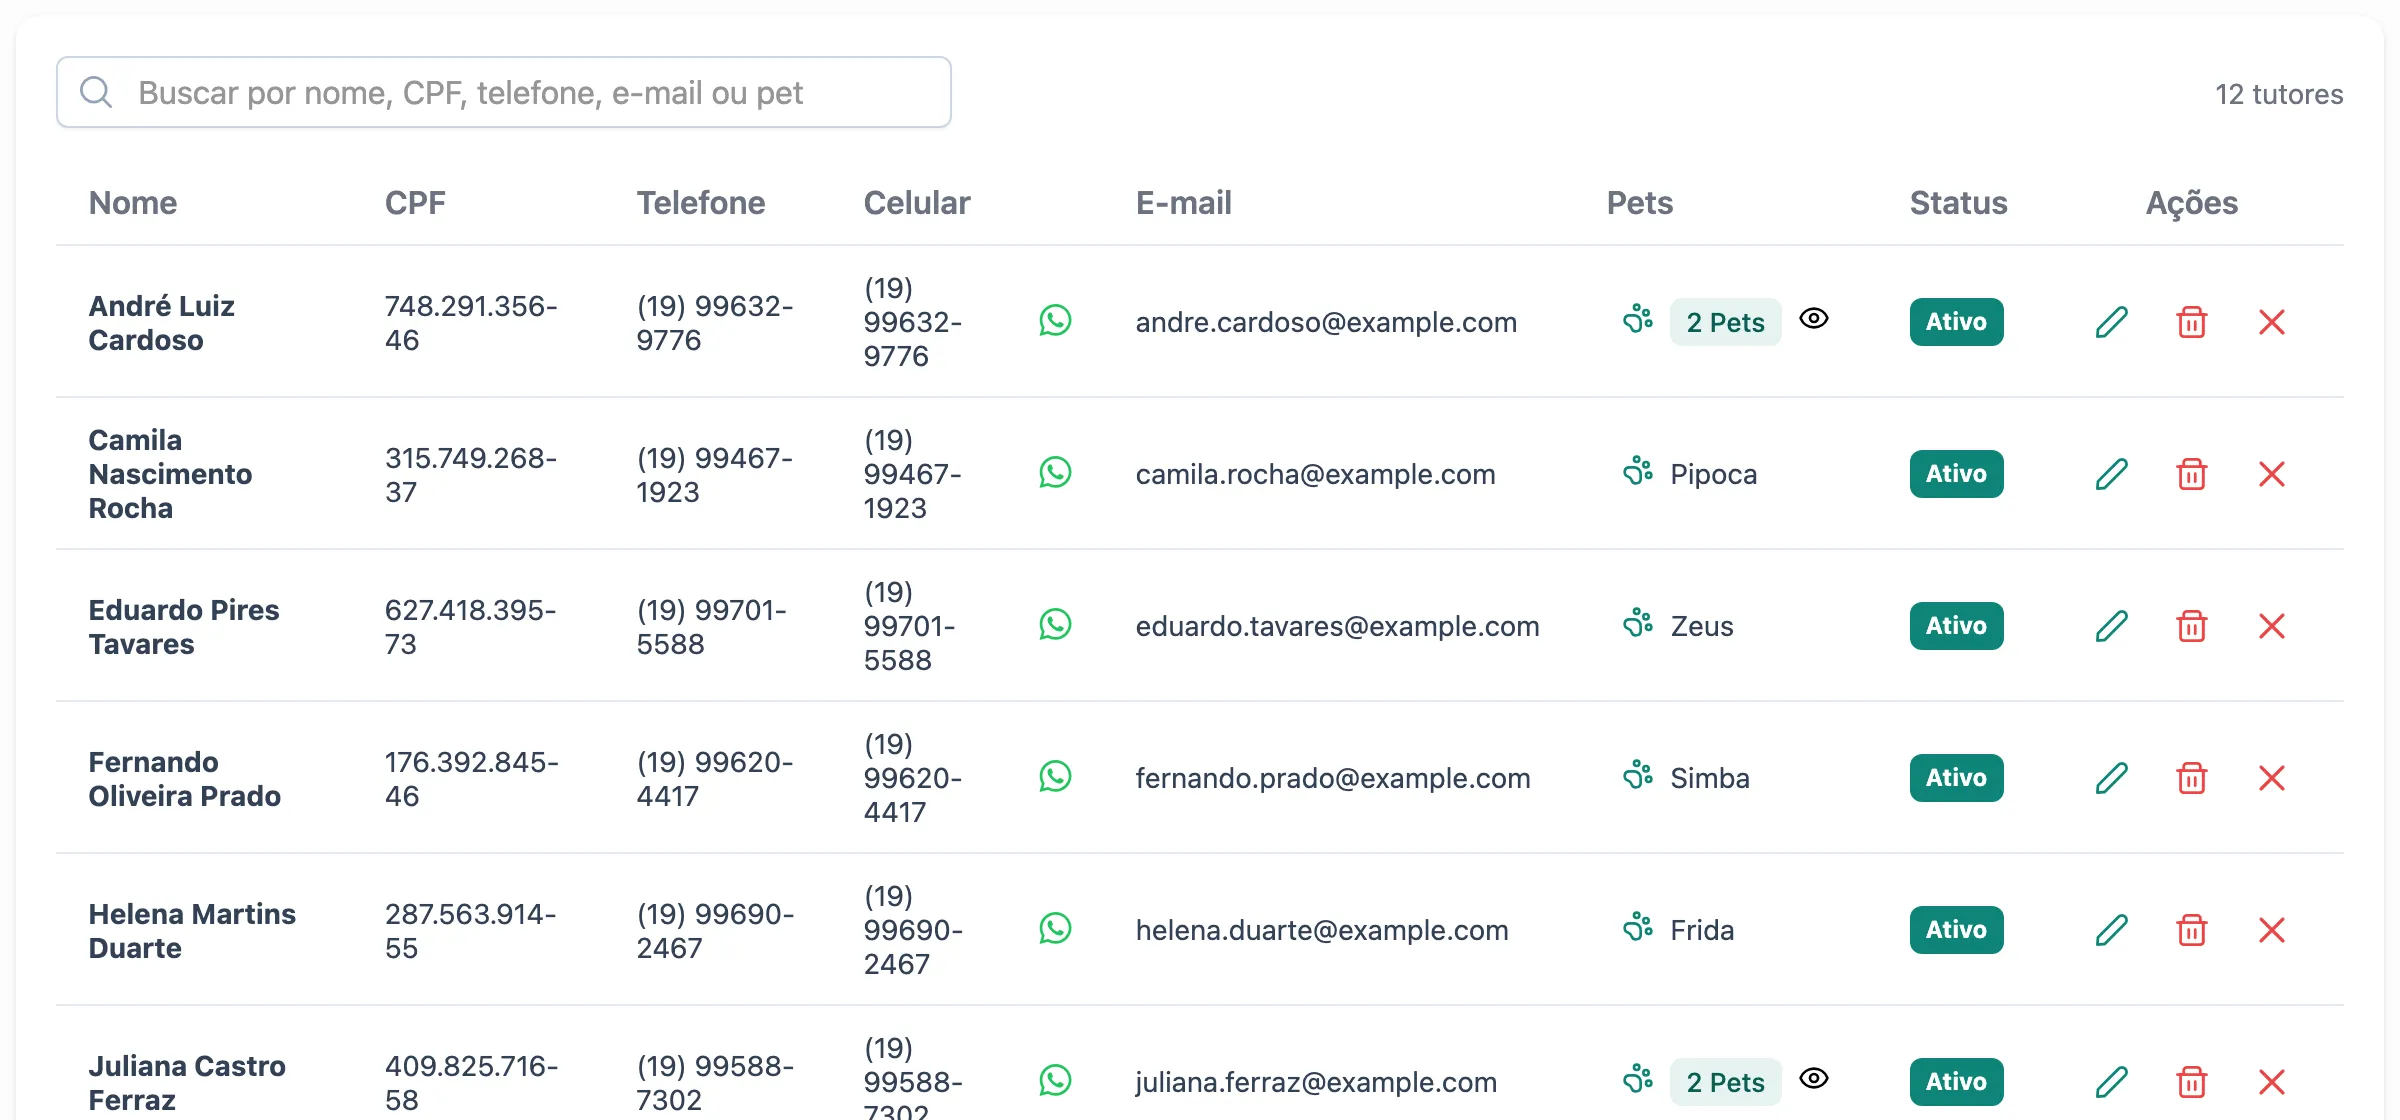Click the paw icon beside Frida
2400x1120 pixels.
pos(1638,927)
